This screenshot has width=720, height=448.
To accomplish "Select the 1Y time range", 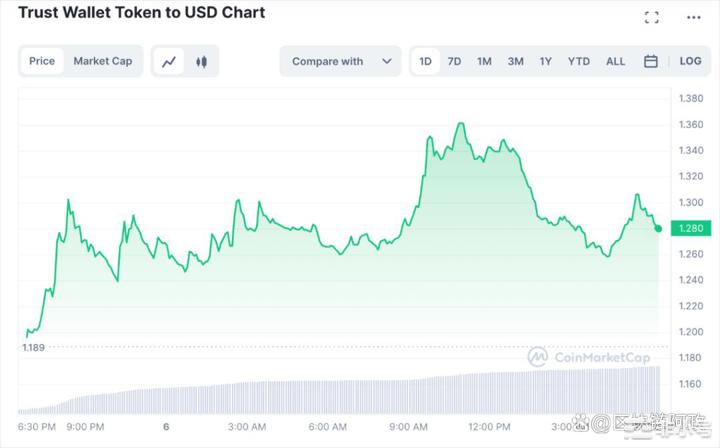I will tap(546, 61).
